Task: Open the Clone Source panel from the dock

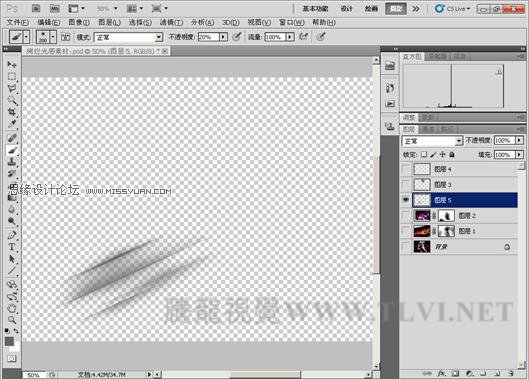Action: coord(390,126)
